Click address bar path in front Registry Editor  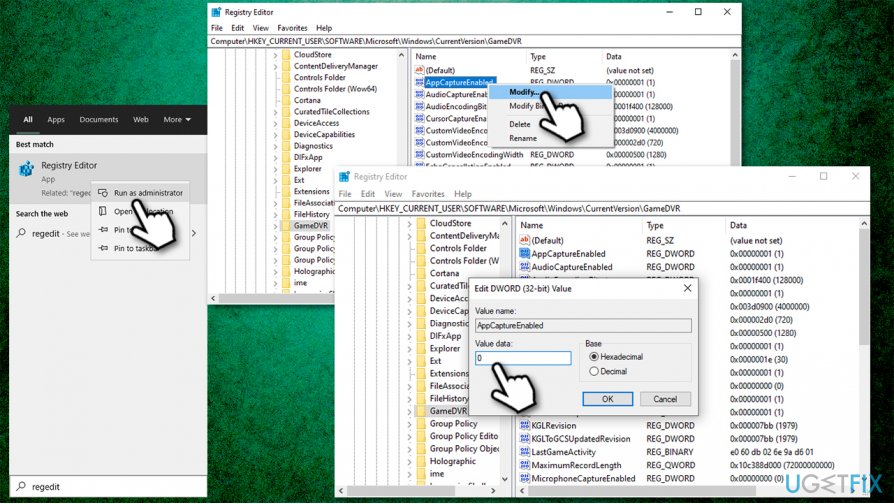pos(509,209)
